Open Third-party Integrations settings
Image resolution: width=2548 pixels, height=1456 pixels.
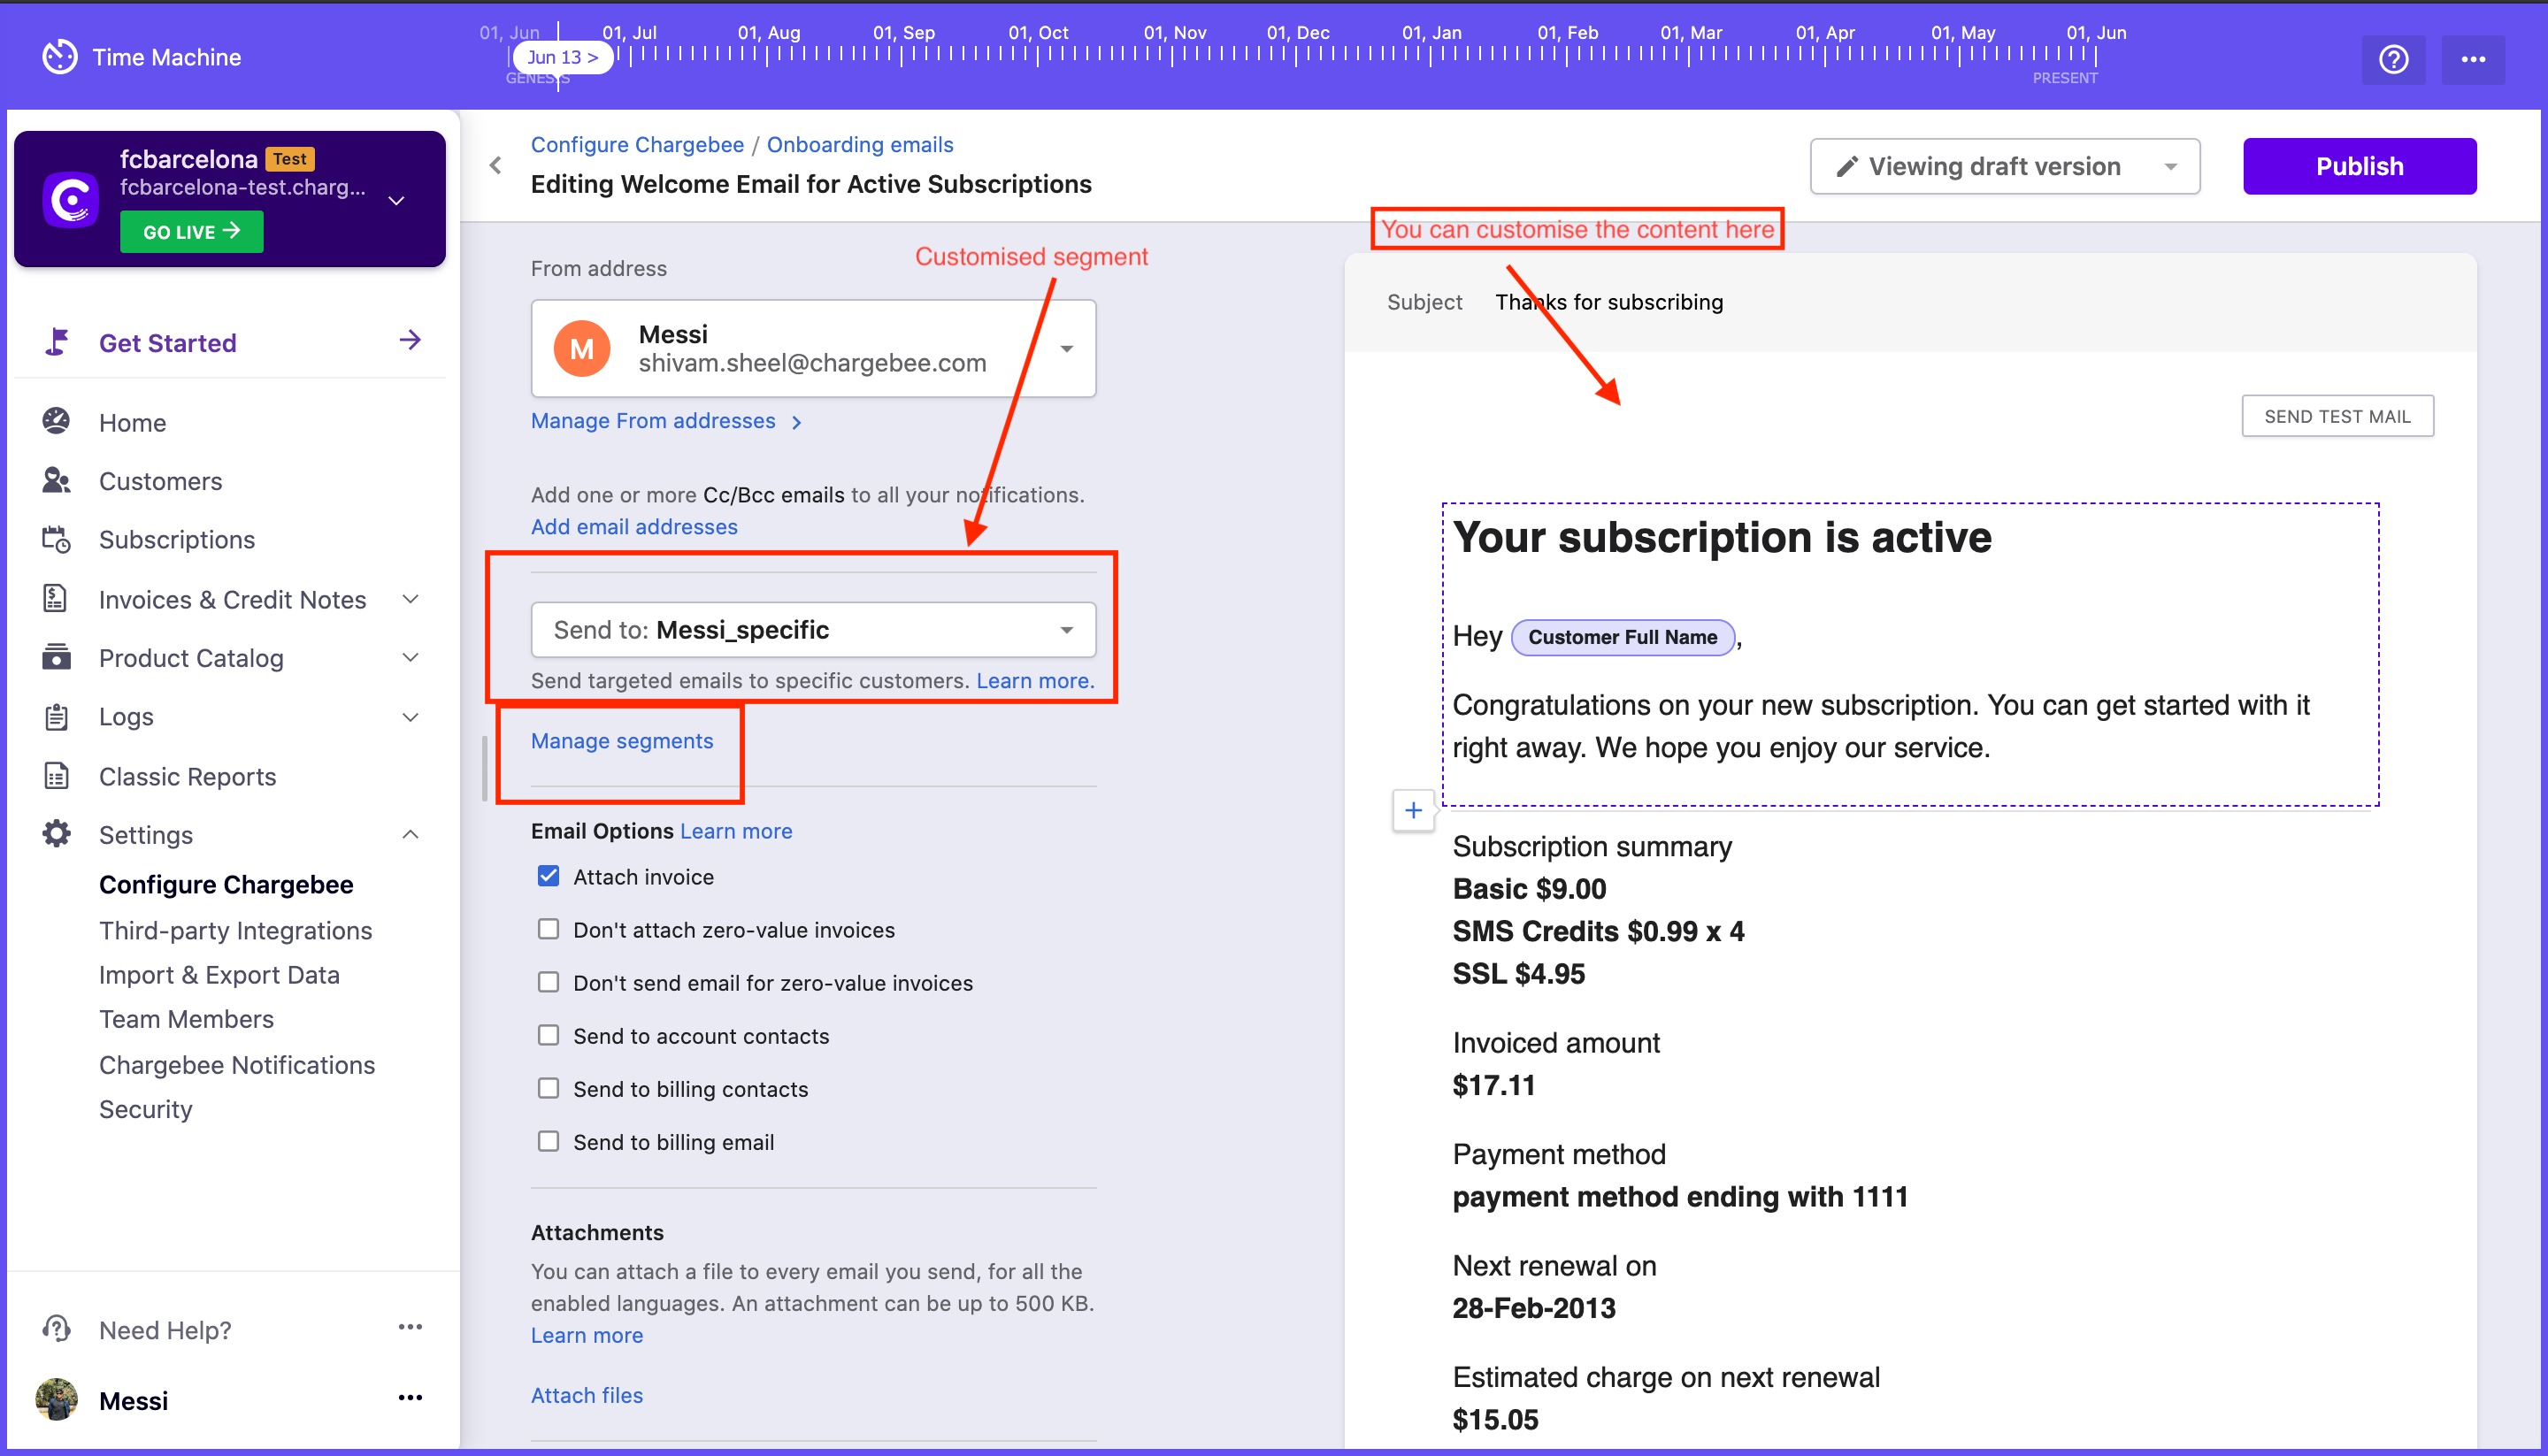pos(235,931)
